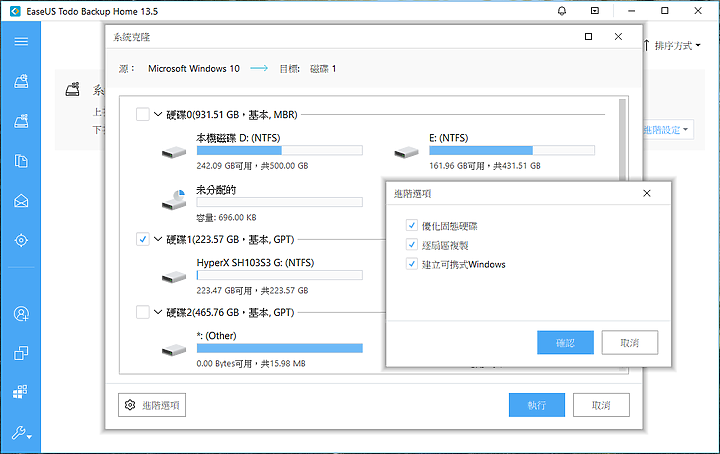This screenshot has width=720, height=454.
Task: Check the disk 2 (465.76 GB) checkbox
Action: pos(143,312)
